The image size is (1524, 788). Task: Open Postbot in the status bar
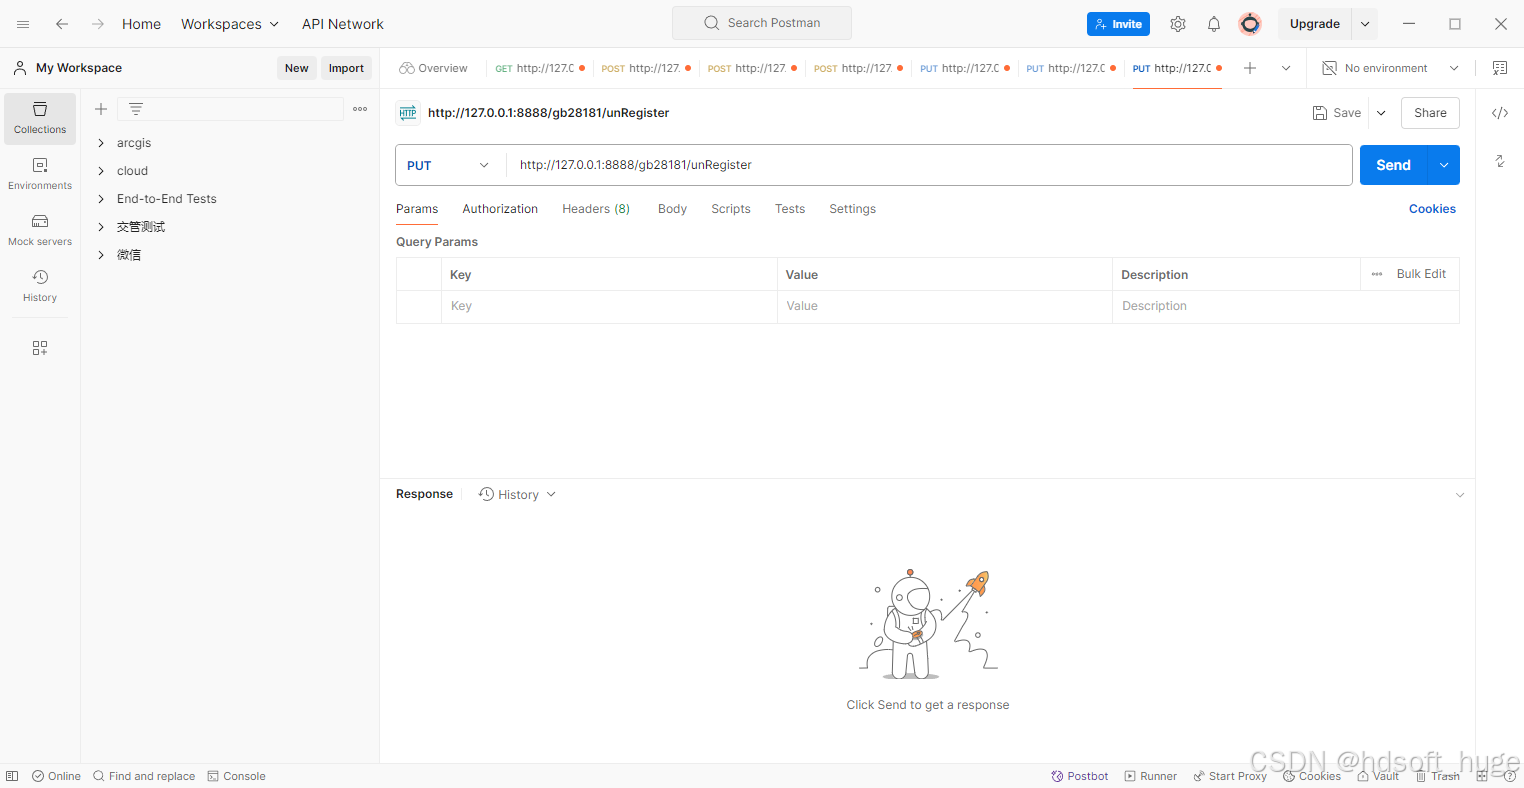pyautogui.click(x=1080, y=776)
